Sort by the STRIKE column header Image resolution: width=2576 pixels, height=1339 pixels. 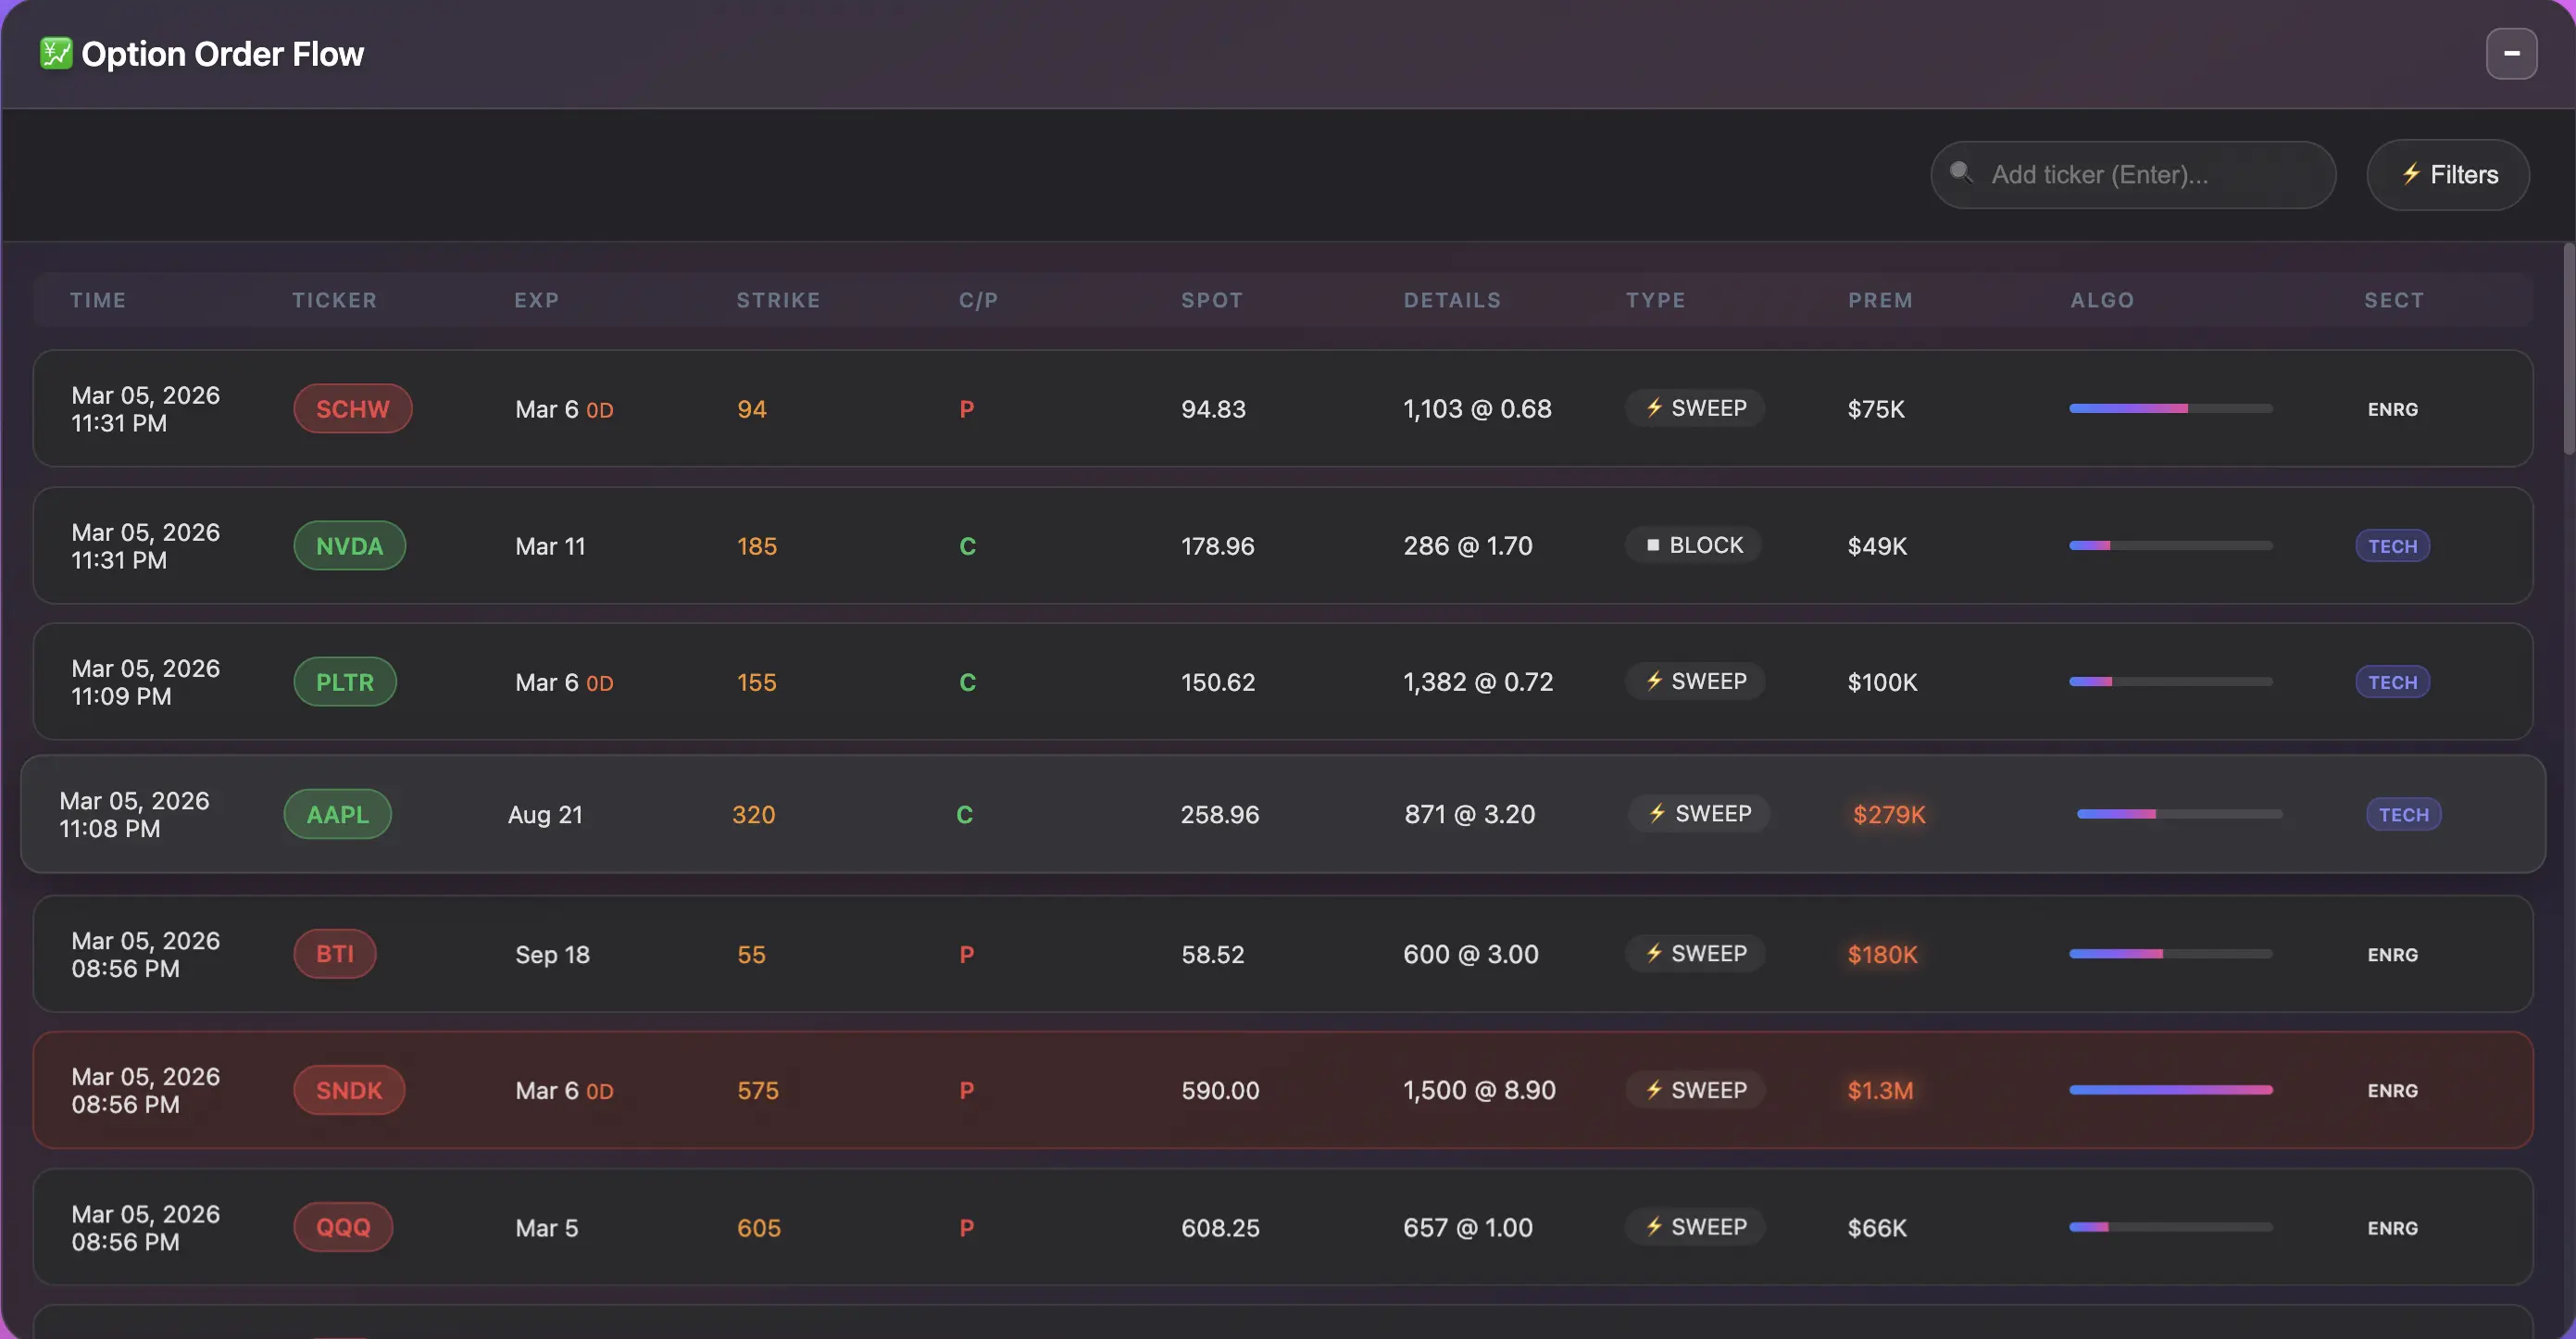click(778, 300)
